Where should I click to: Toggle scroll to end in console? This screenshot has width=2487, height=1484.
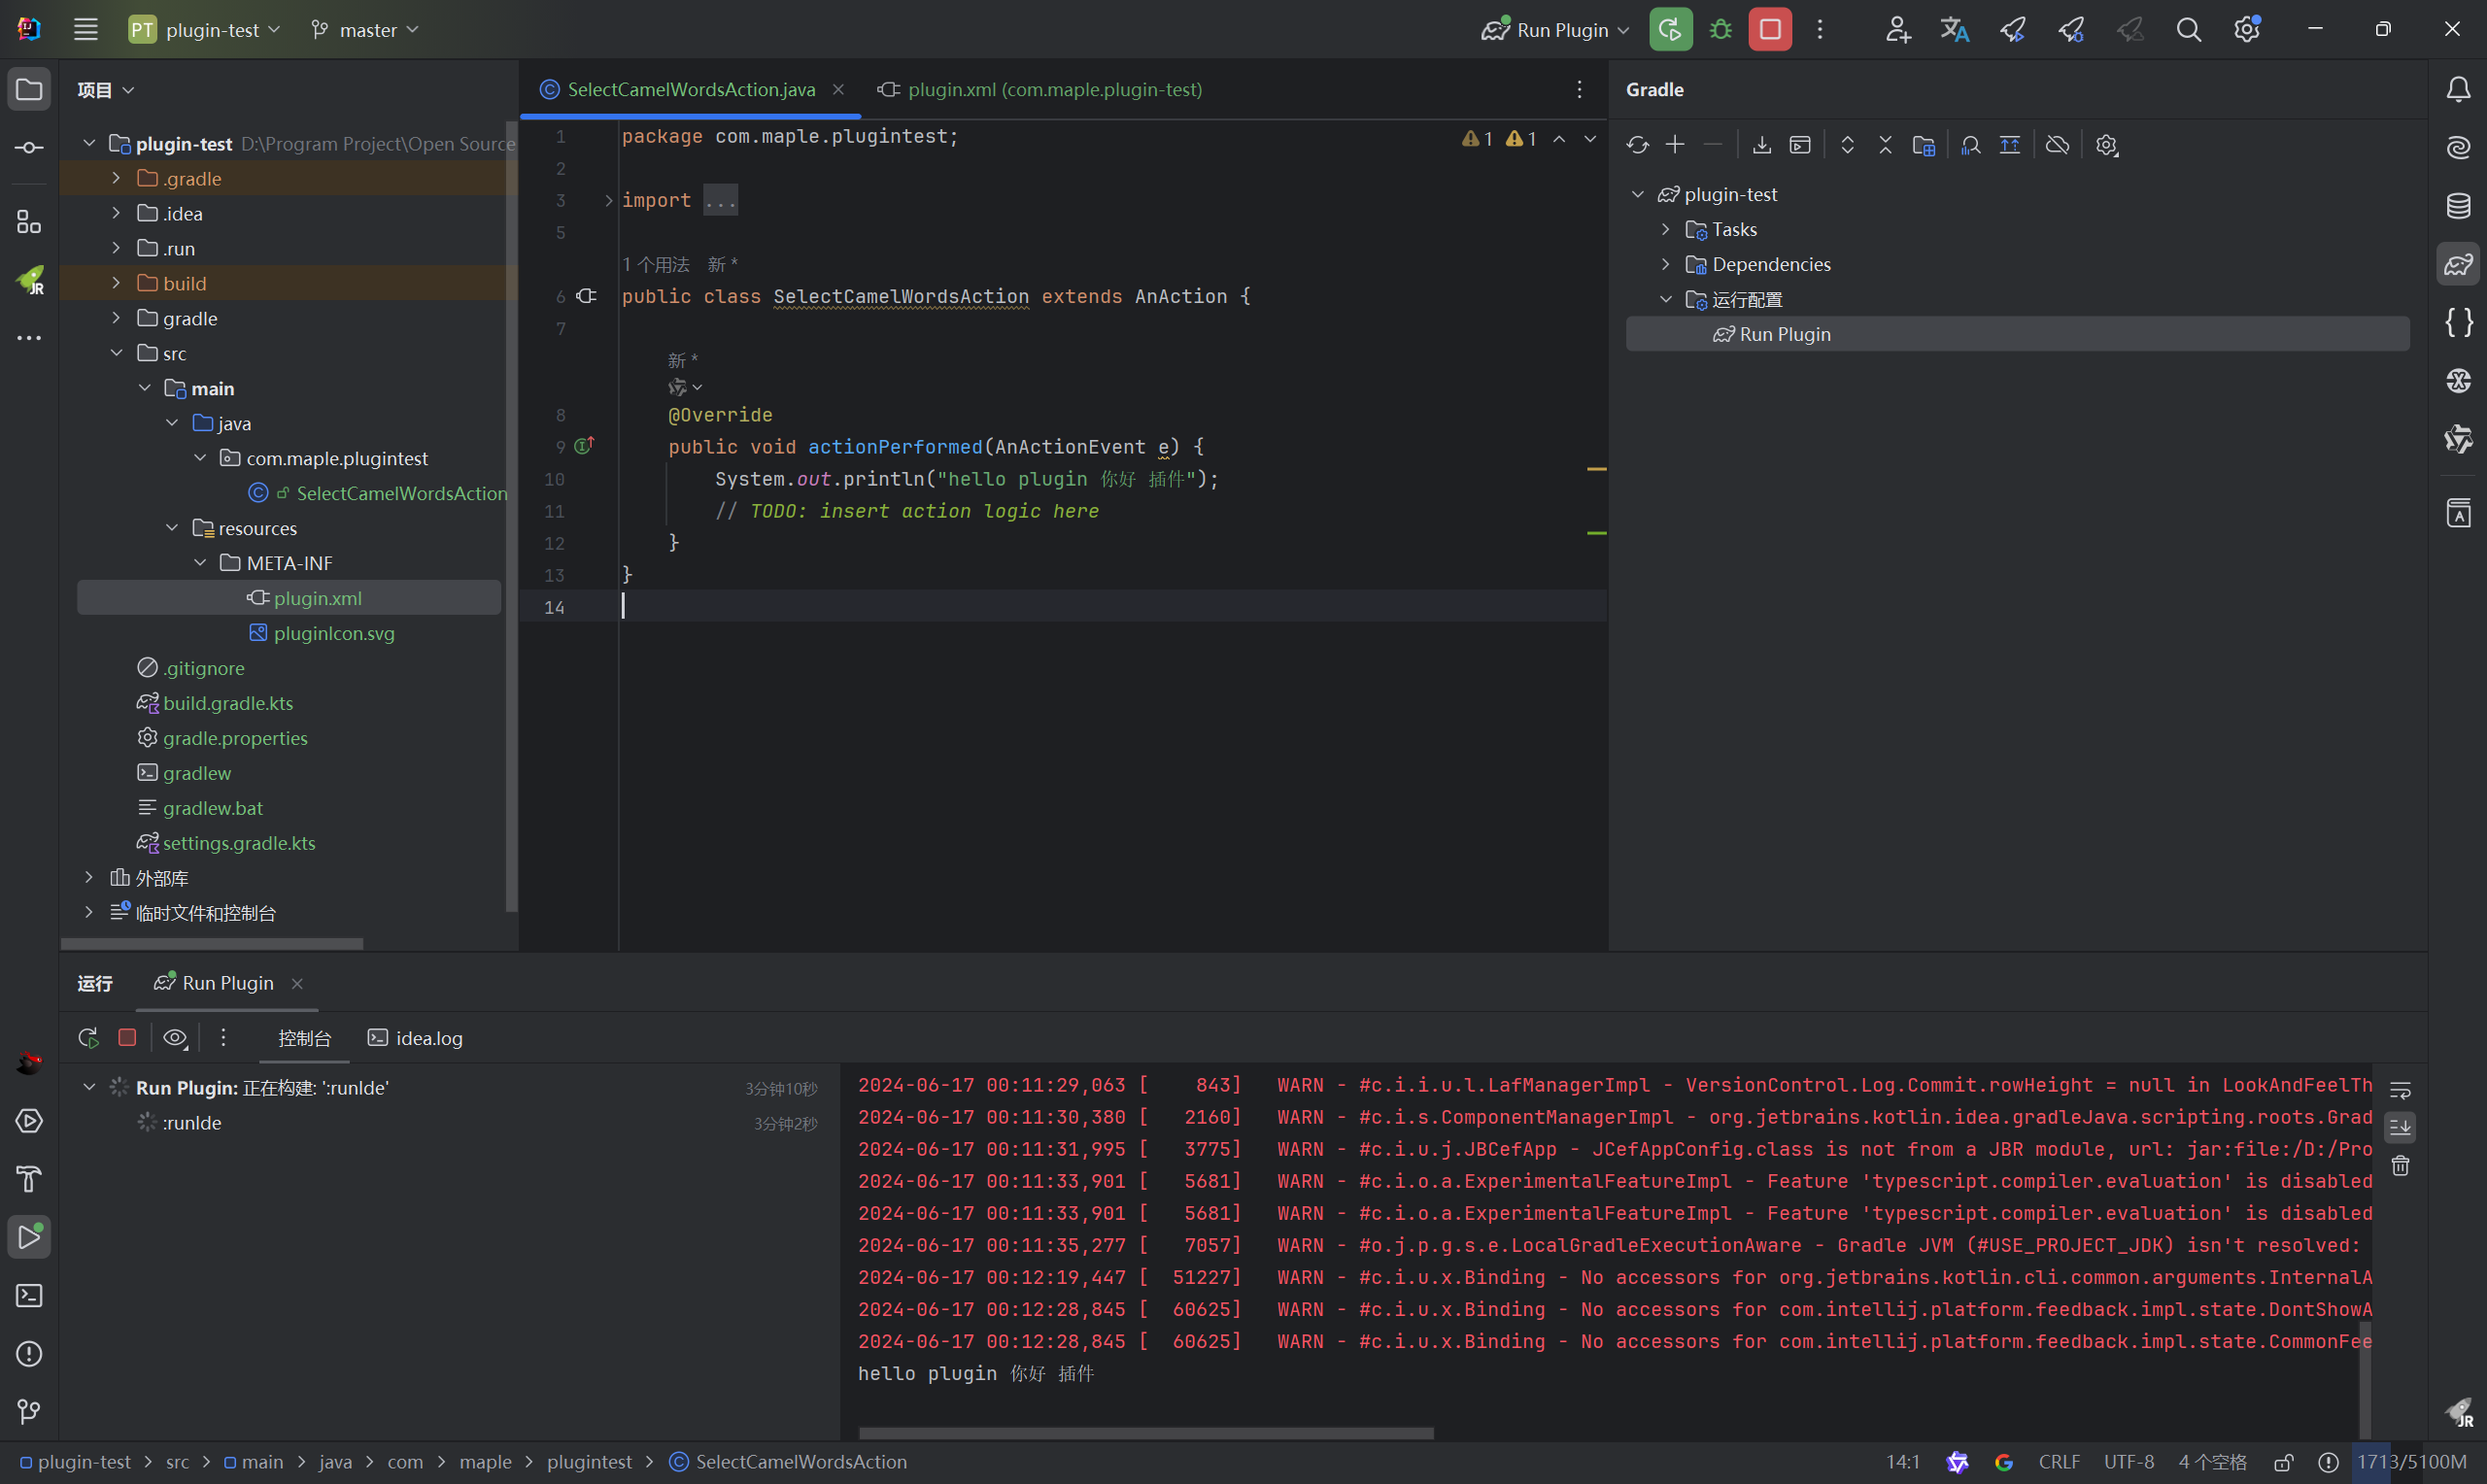[x=2400, y=1128]
